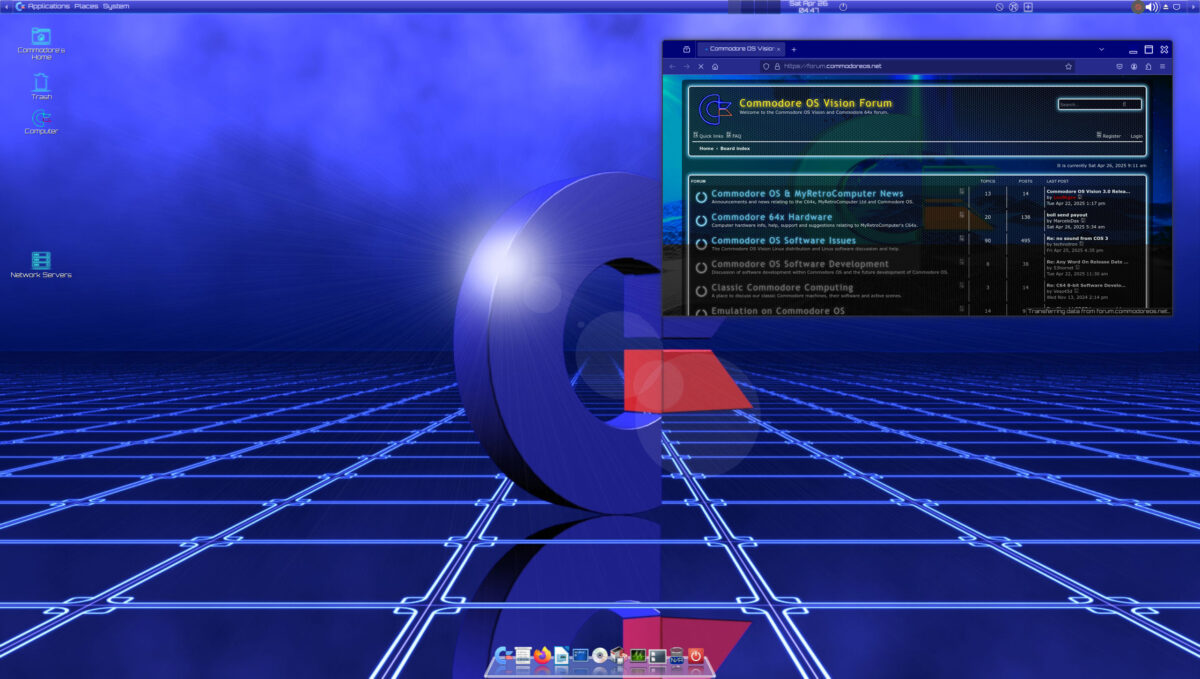This screenshot has height=679, width=1200.
Task: Open the LibreOffice document app in dock
Action: coord(562,655)
